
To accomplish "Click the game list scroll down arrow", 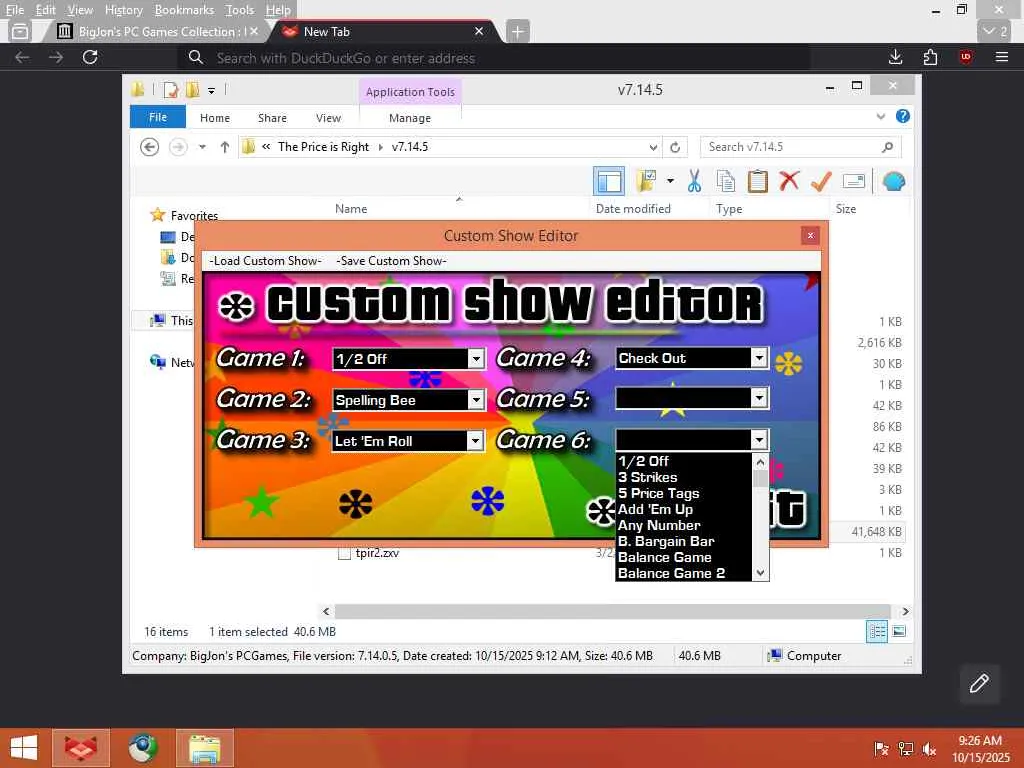I will [x=760, y=573].
